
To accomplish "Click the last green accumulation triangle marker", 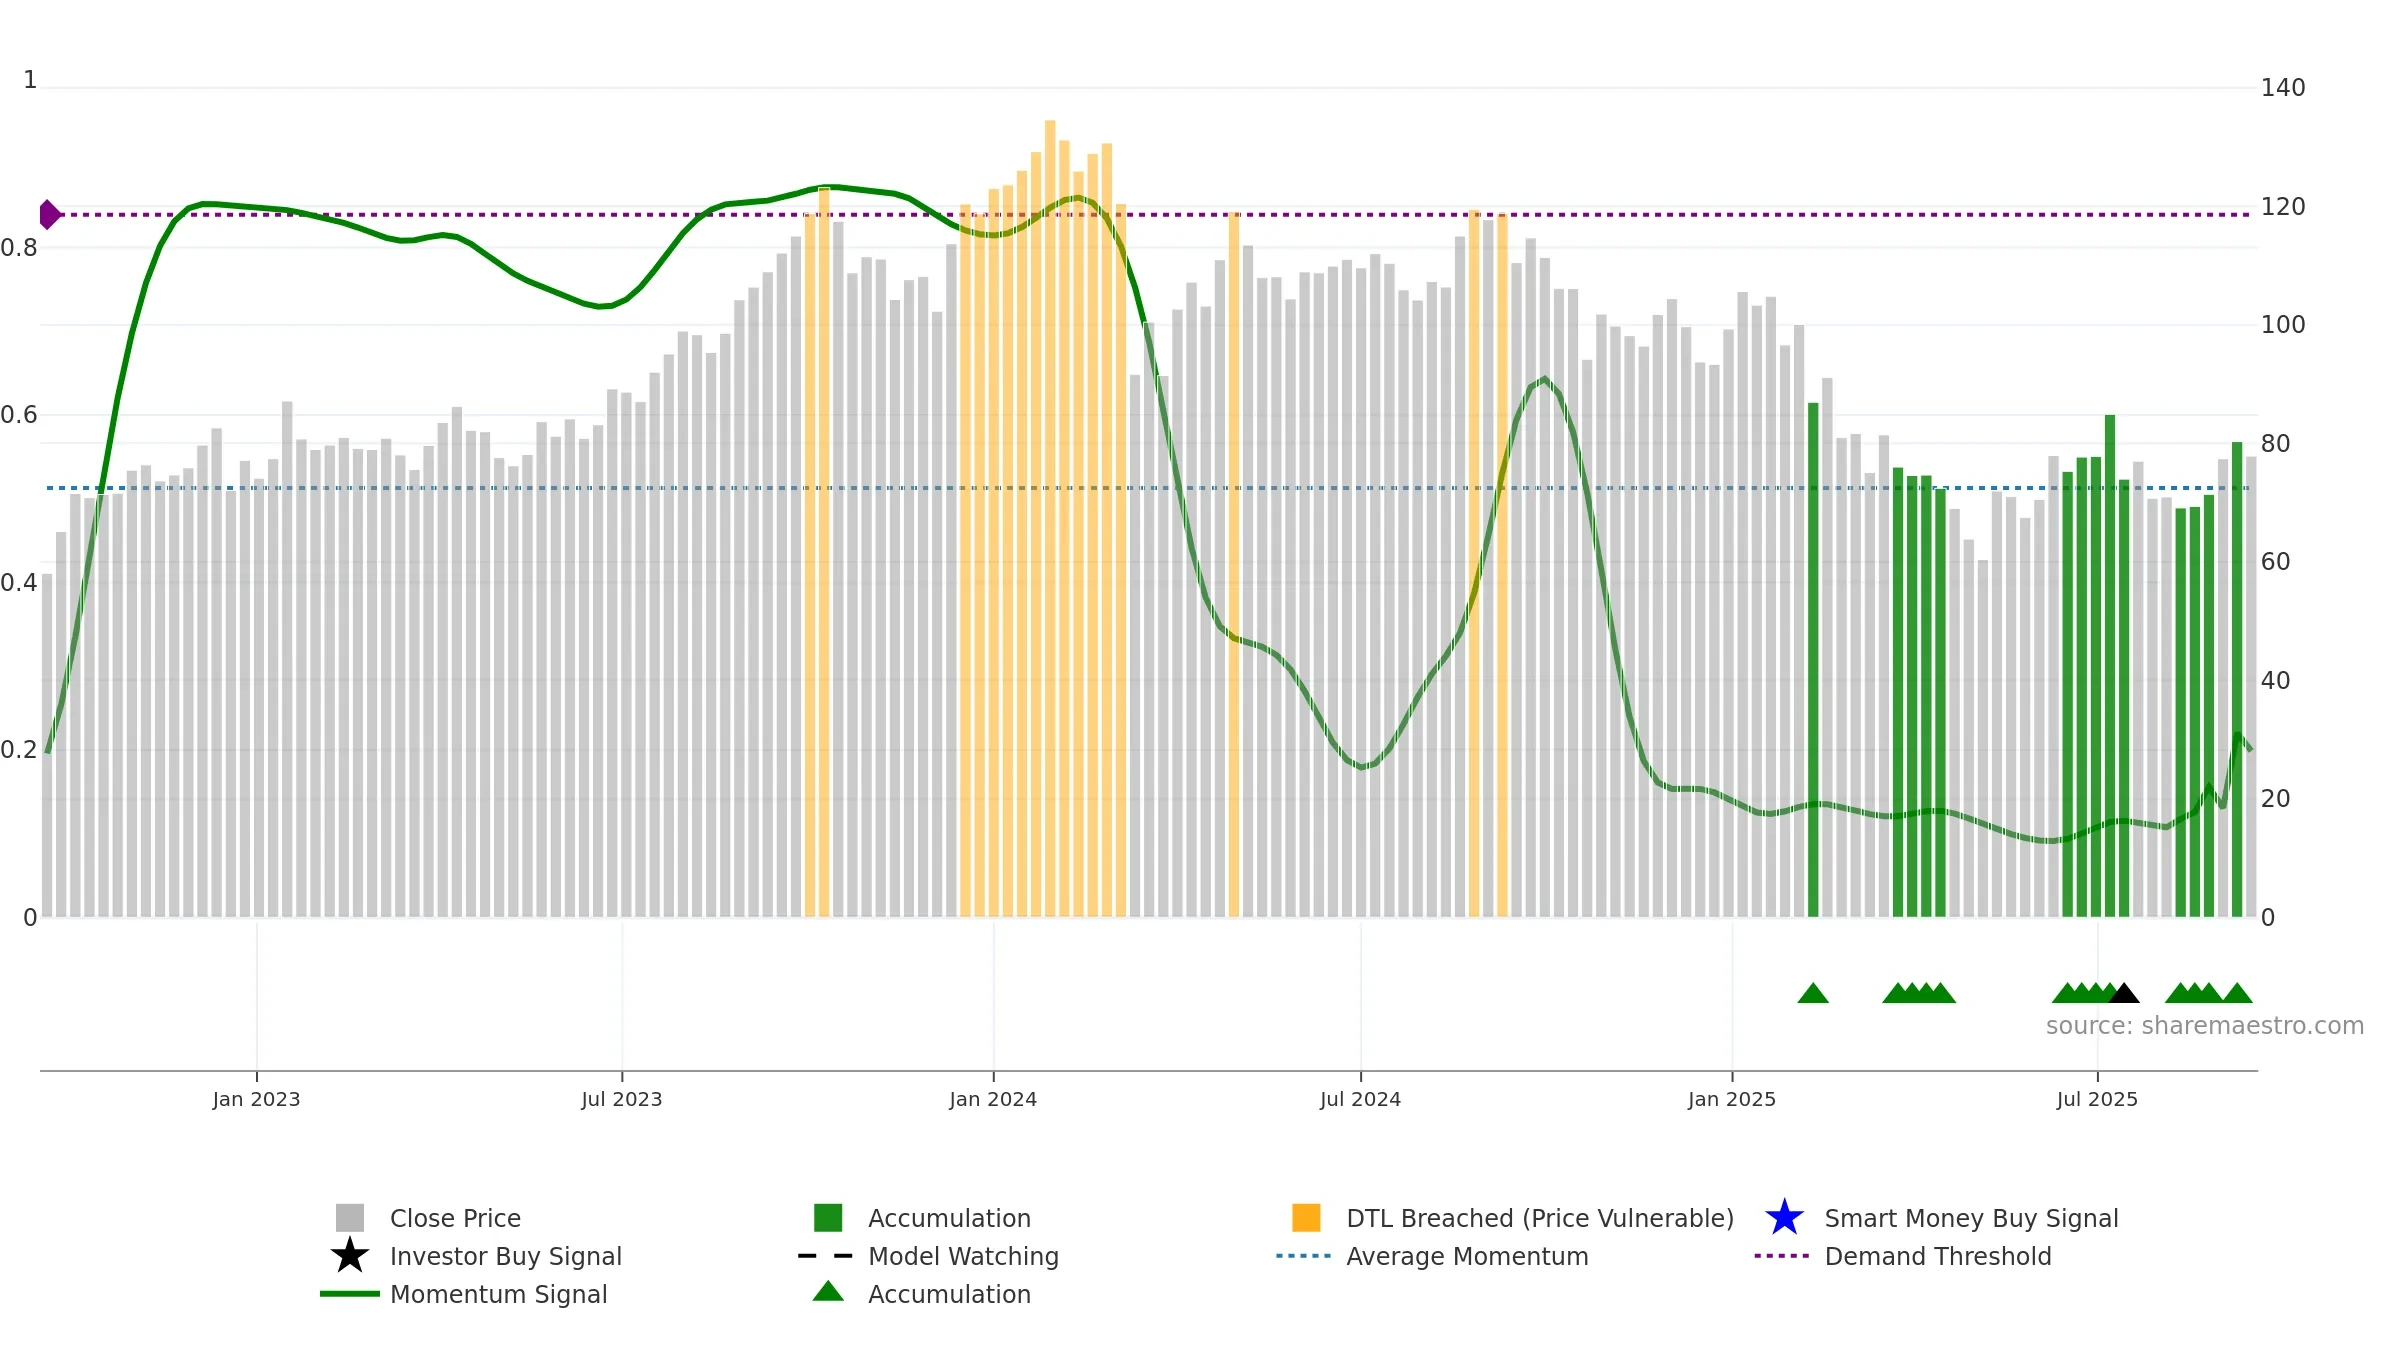I will [2237, 993].
